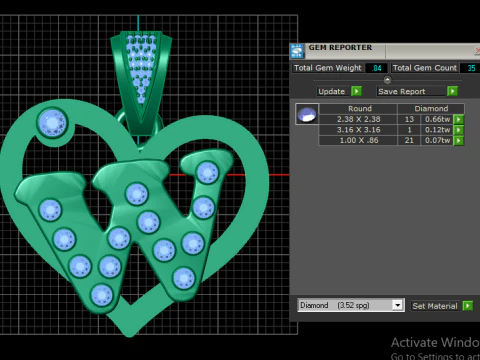Screen dimensions: 480x360
Task: Collapse panel using the round arrow handle
Action: coord(387,80)
